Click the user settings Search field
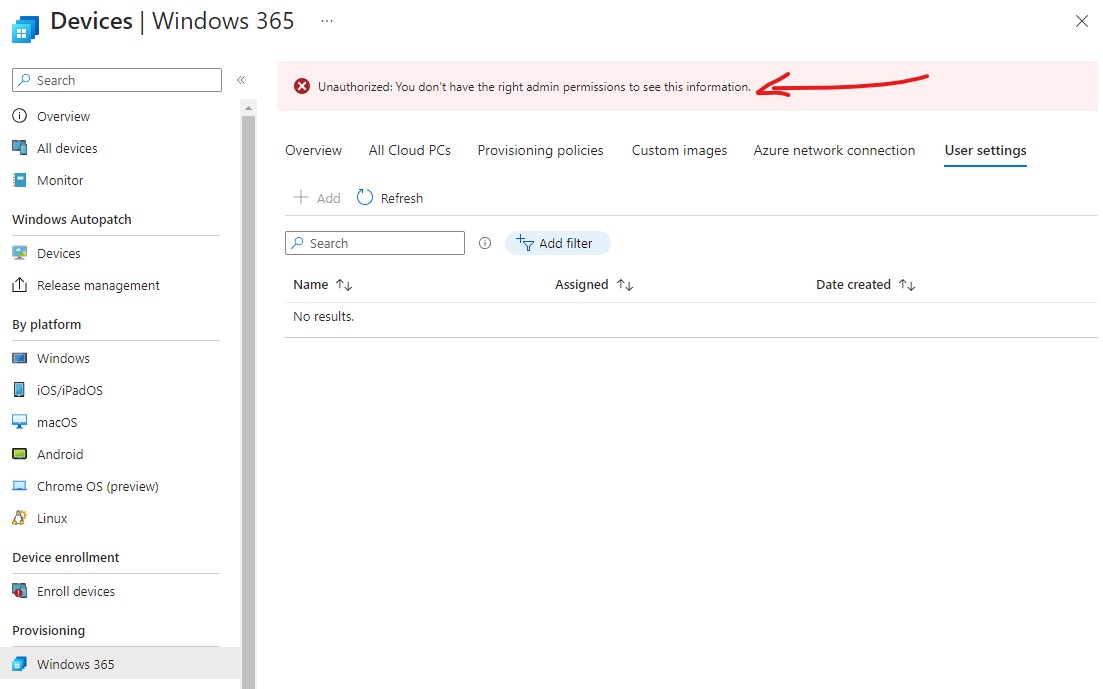The height and width of the screenshot is (689, 1103). tap(375, 243)
